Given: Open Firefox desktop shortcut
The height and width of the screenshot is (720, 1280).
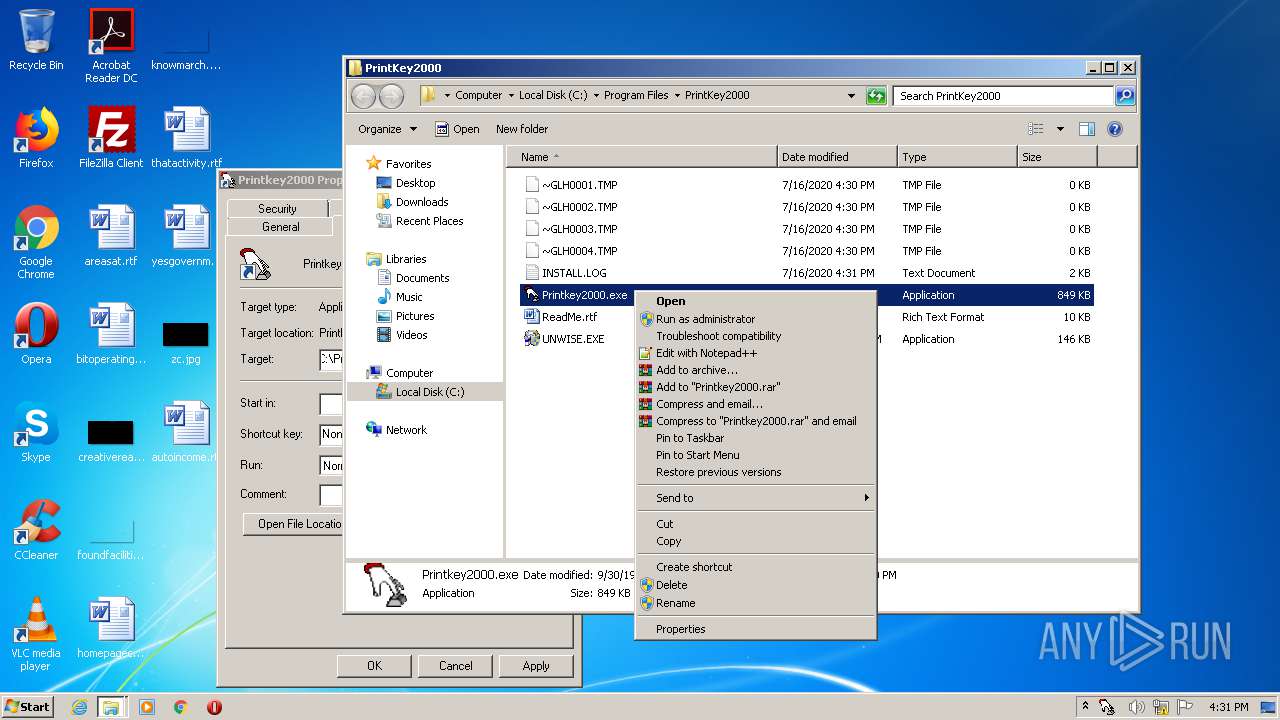Looking at the screenshot, I should (x=36, y=138).
